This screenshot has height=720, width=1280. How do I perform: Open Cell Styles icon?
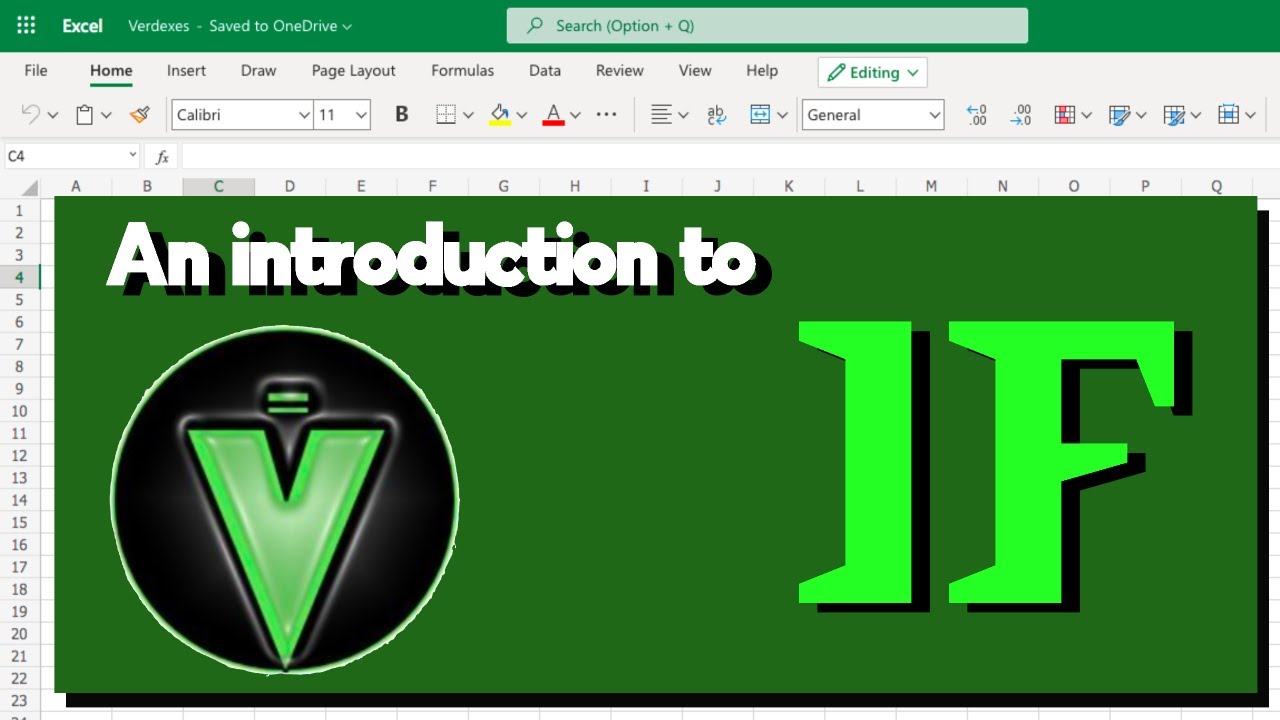tap(1174, 115)
